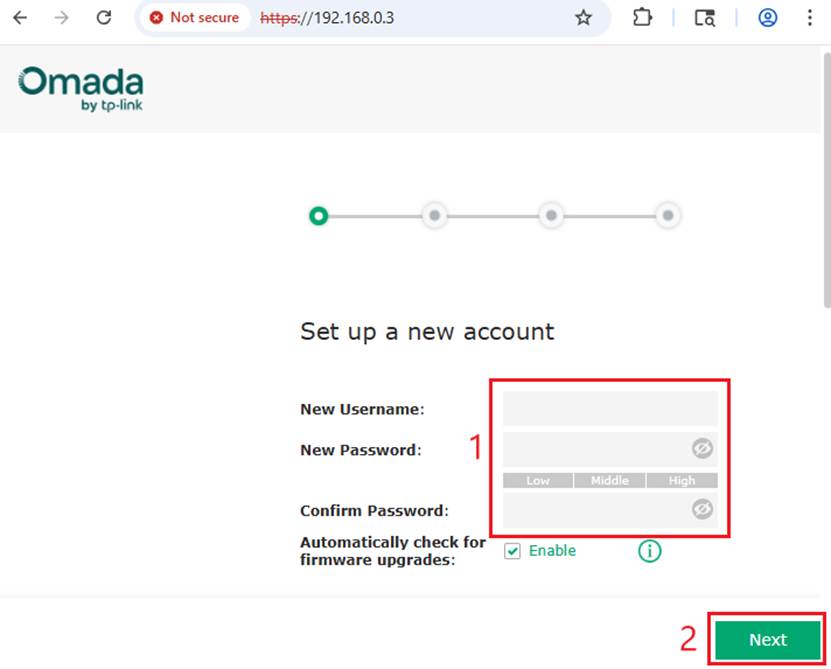Image resolution: width=831 pixels, height=669 pixels.
Task: Click the Omada by tp-link logo
Action: point(81,89)
